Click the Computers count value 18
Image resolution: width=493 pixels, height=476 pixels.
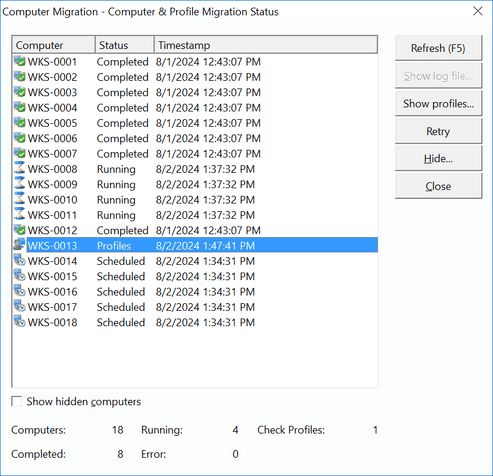click(118, 430)
